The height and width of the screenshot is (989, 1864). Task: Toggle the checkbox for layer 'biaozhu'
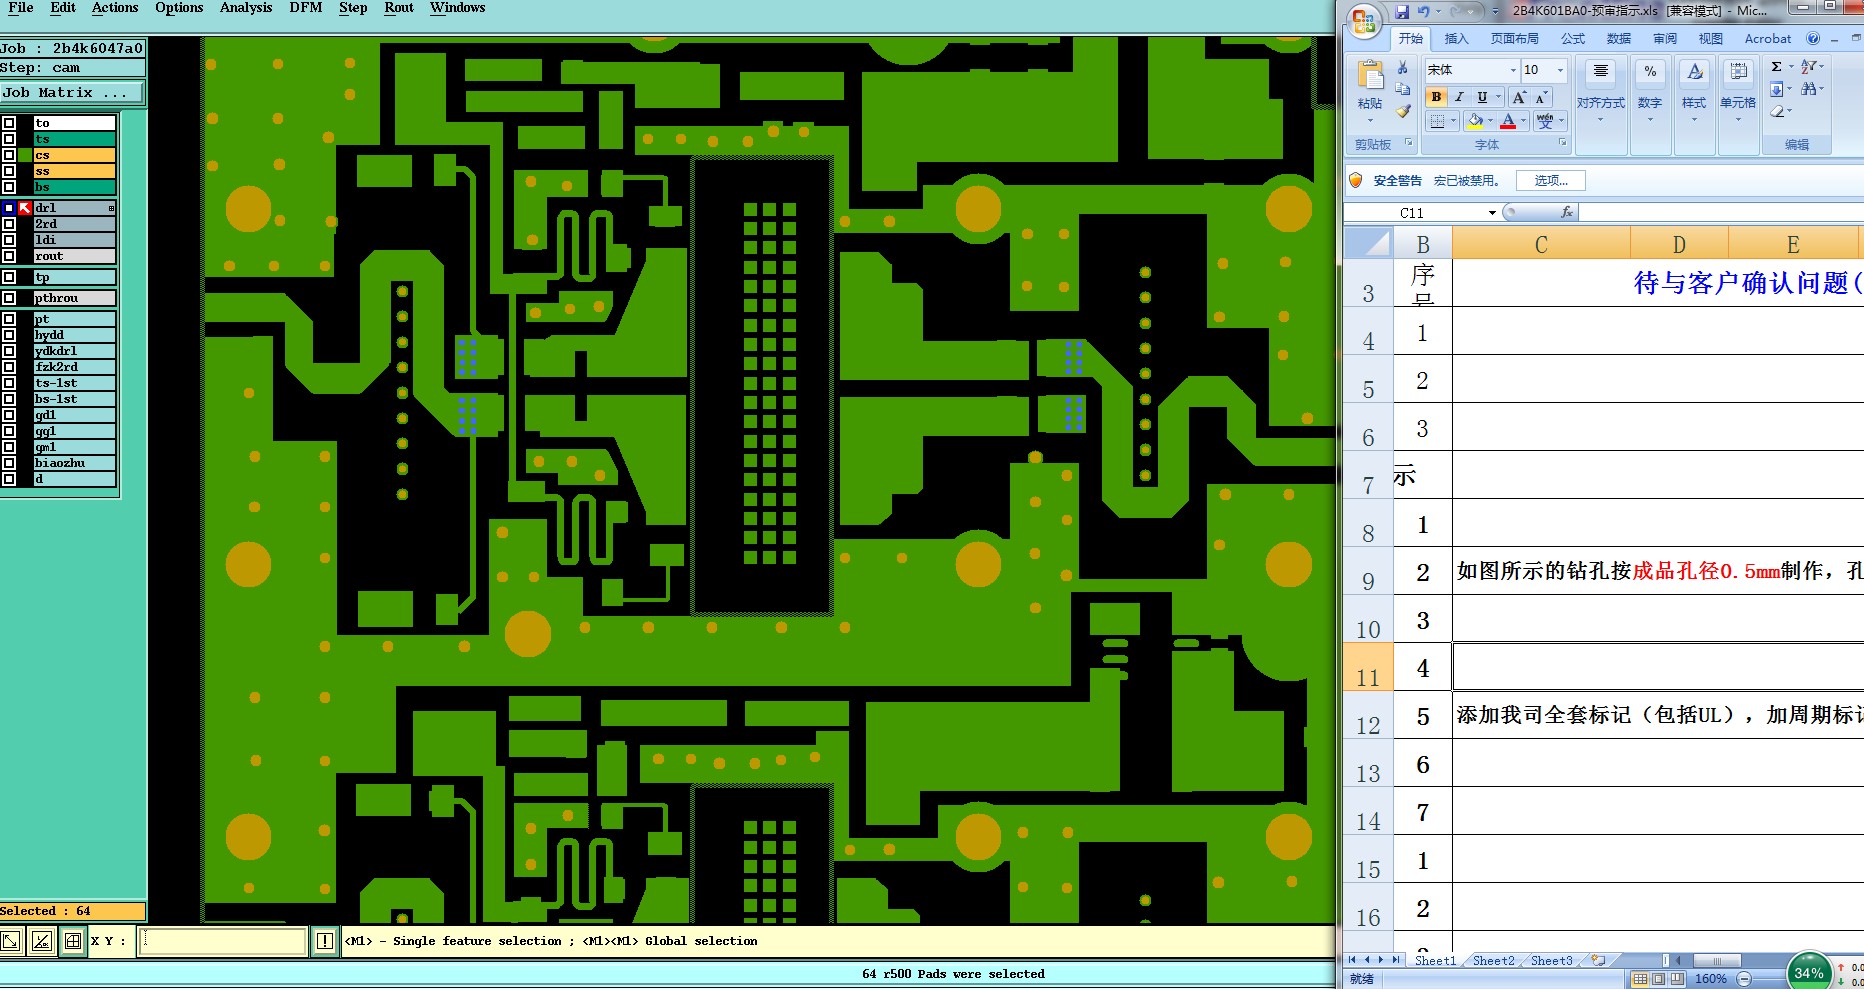9,463
